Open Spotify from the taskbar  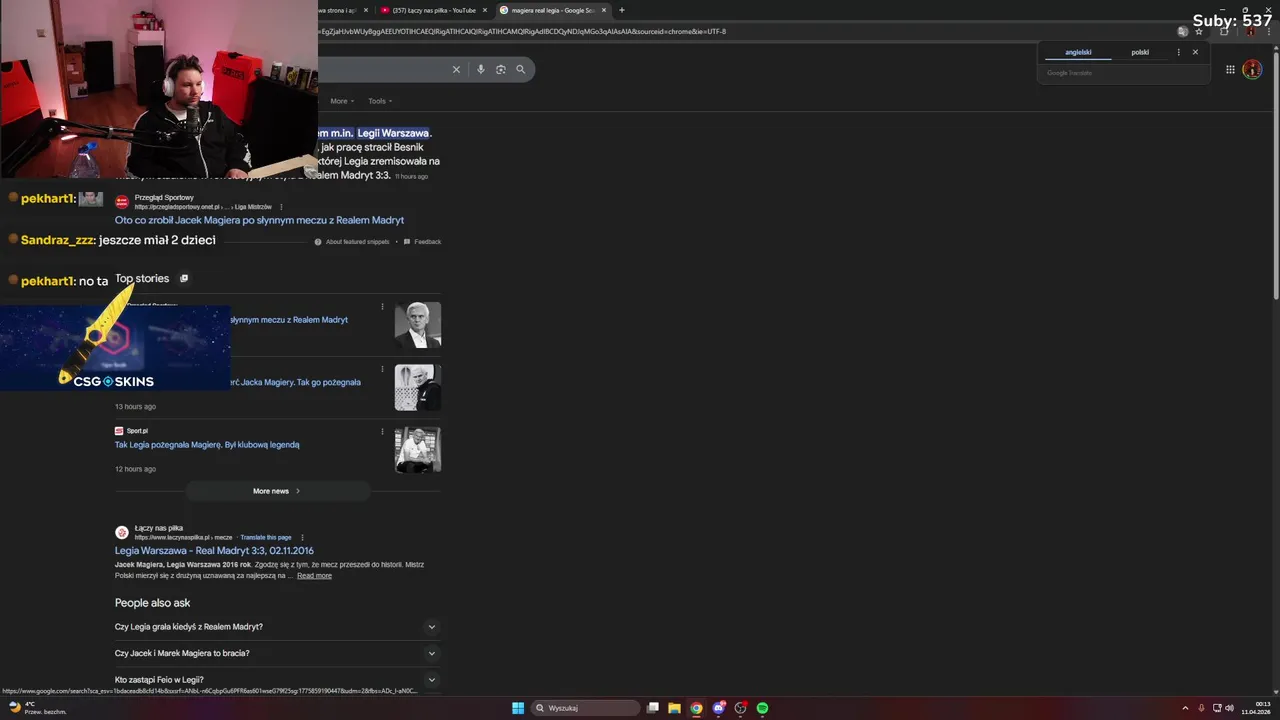point(763,708)
